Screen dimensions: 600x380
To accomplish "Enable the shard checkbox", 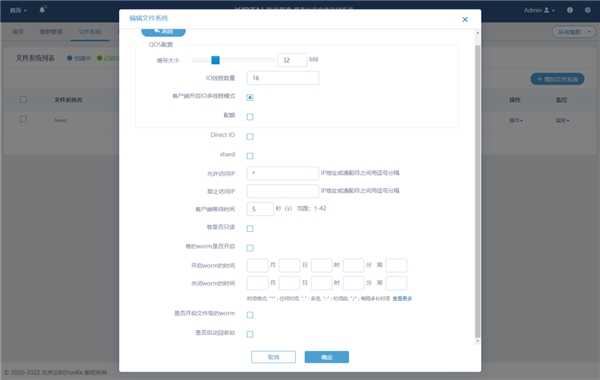I will pos(250,156).
